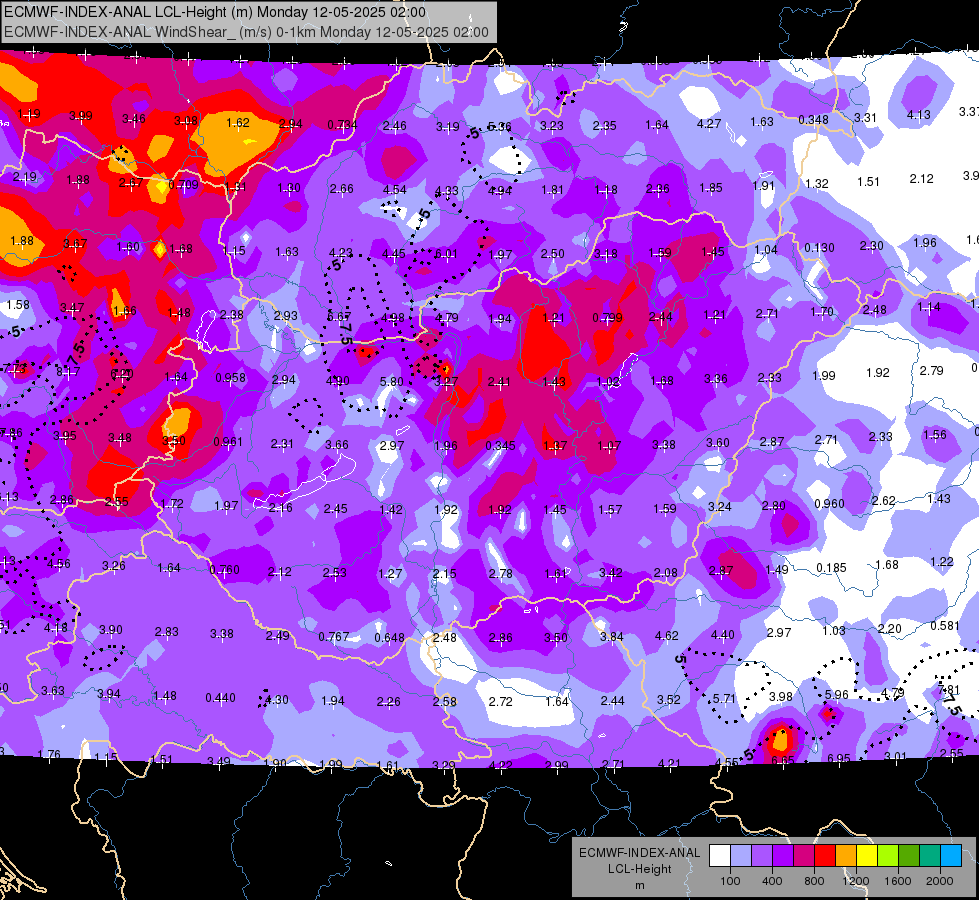The width and height of the screenshot is (979, 900).
Task: Click the wind shear value 5.96
Action: click(837, 695)
